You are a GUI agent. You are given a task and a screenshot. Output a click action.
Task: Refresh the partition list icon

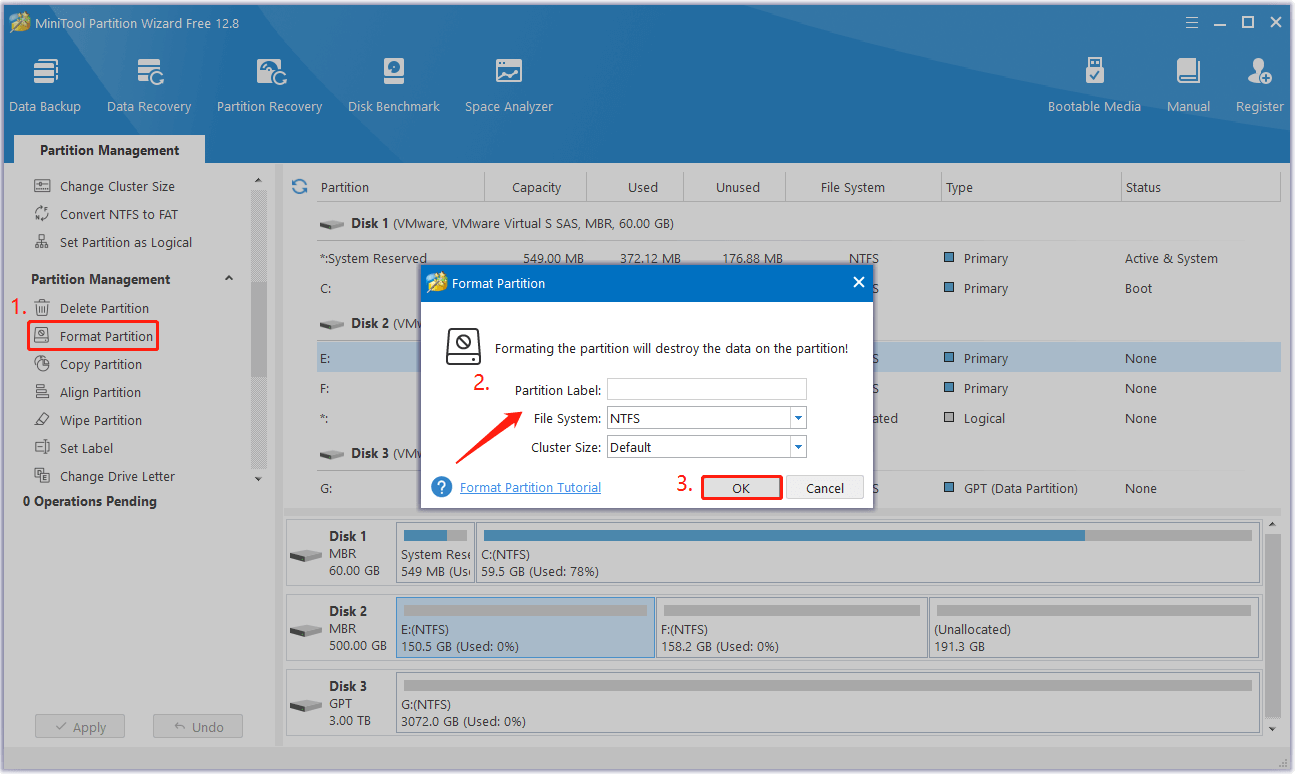point(299,187)
